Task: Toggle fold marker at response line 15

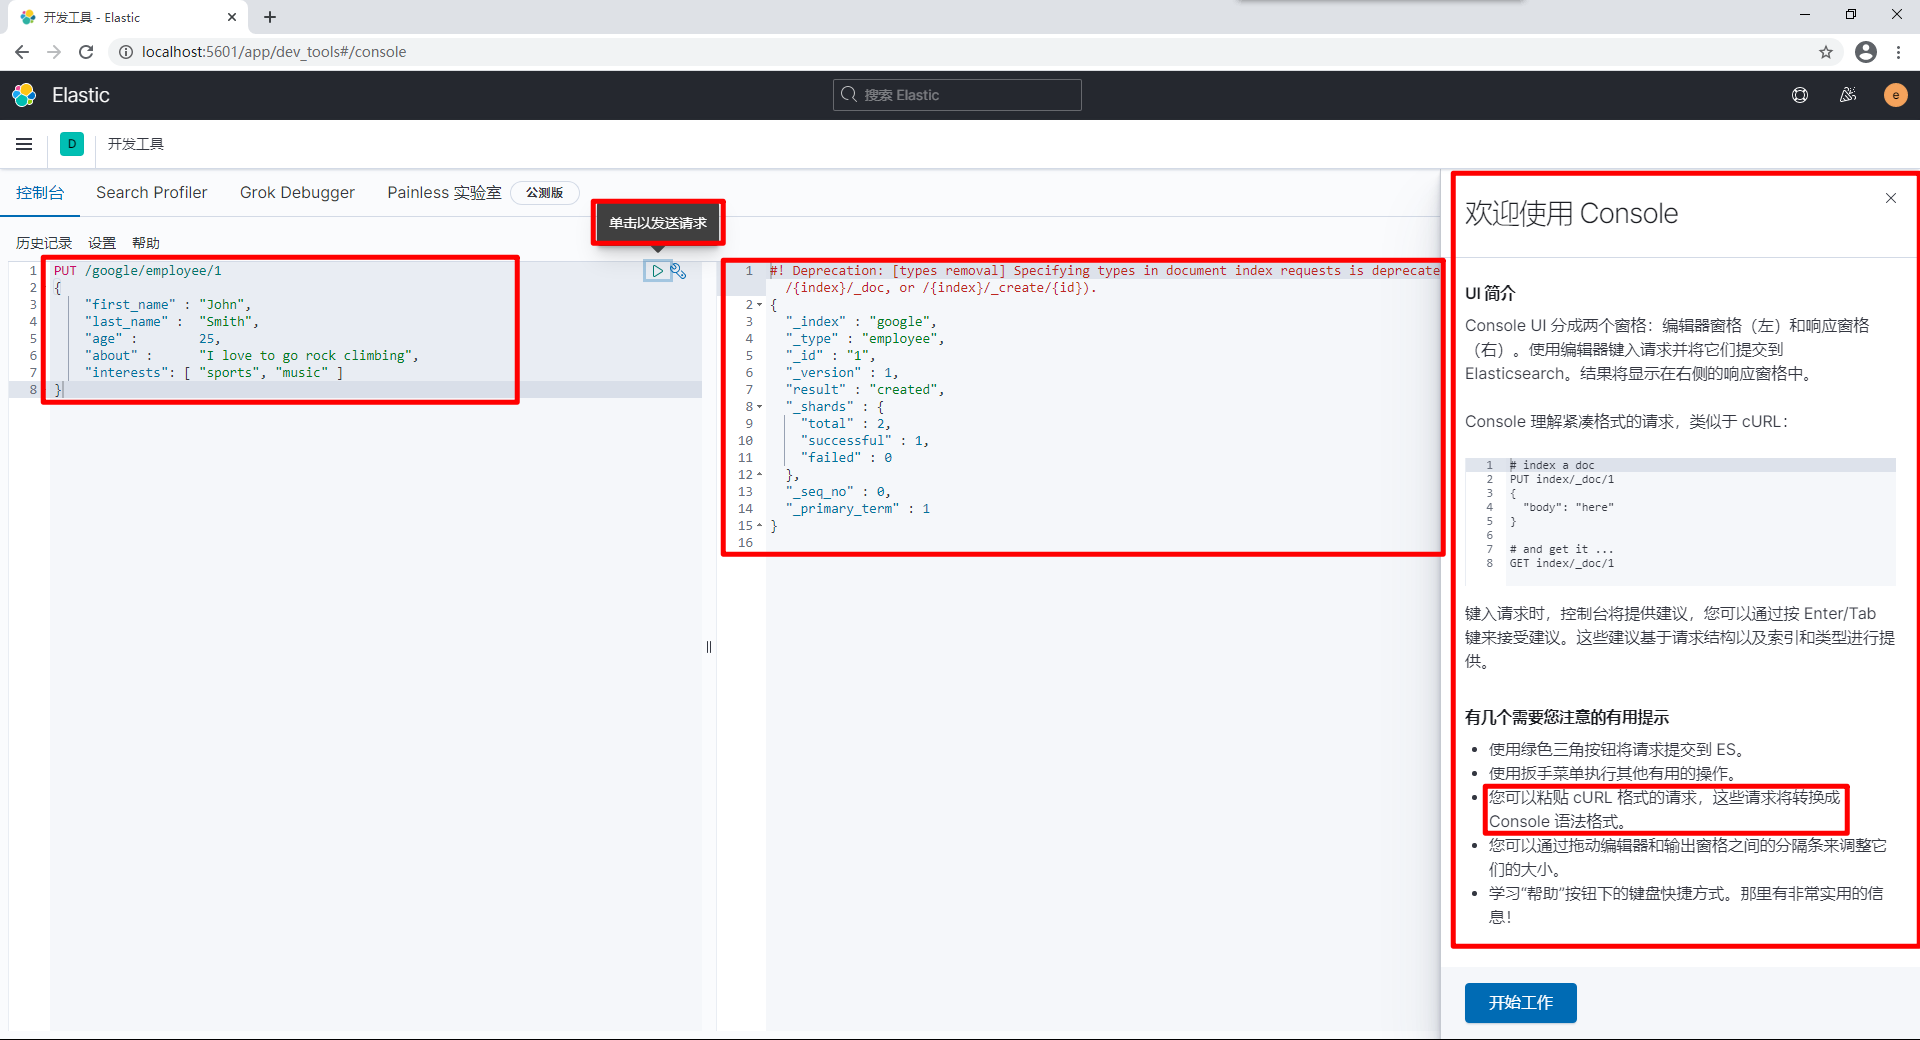Action: [760, 526]
